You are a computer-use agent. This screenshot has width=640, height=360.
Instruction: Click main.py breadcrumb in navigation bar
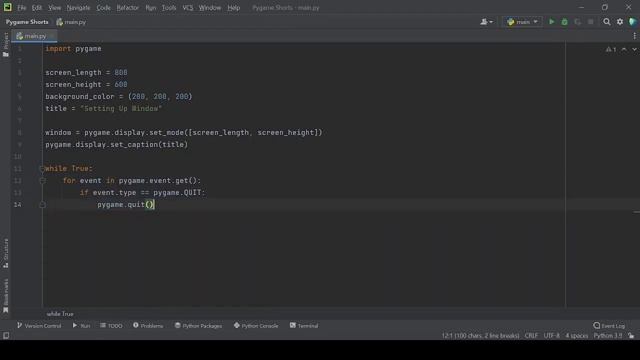[x=71, y=22]
